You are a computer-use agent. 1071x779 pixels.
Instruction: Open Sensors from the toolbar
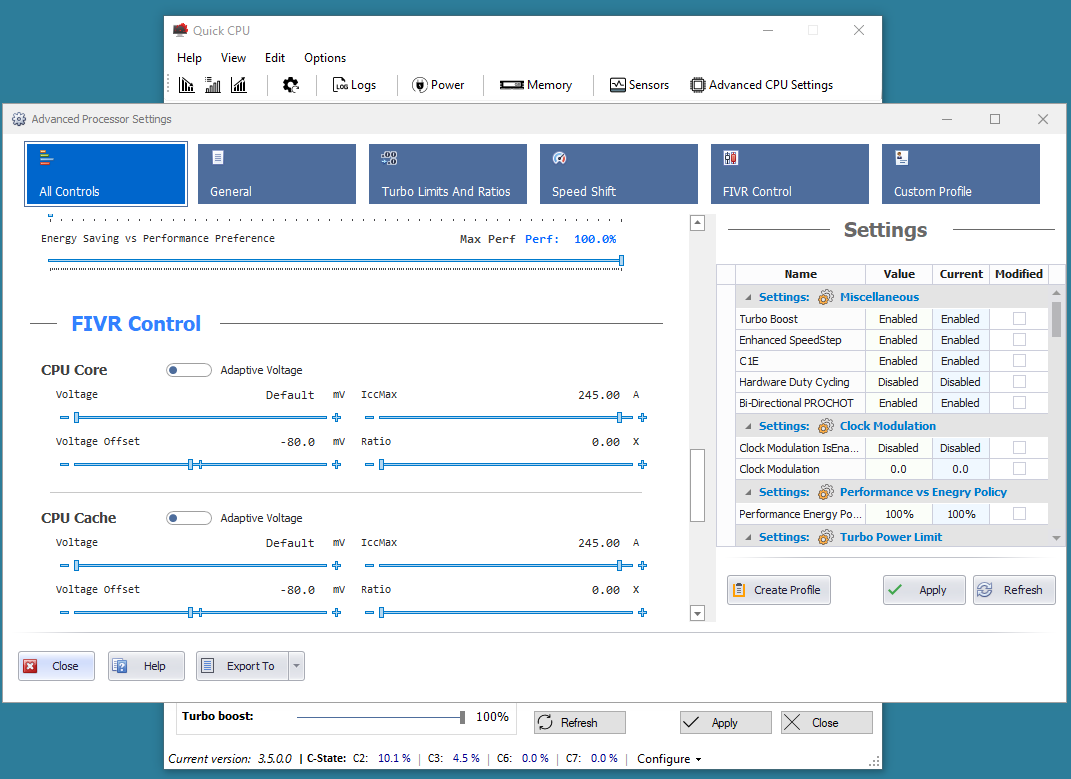tap(639, 85)
